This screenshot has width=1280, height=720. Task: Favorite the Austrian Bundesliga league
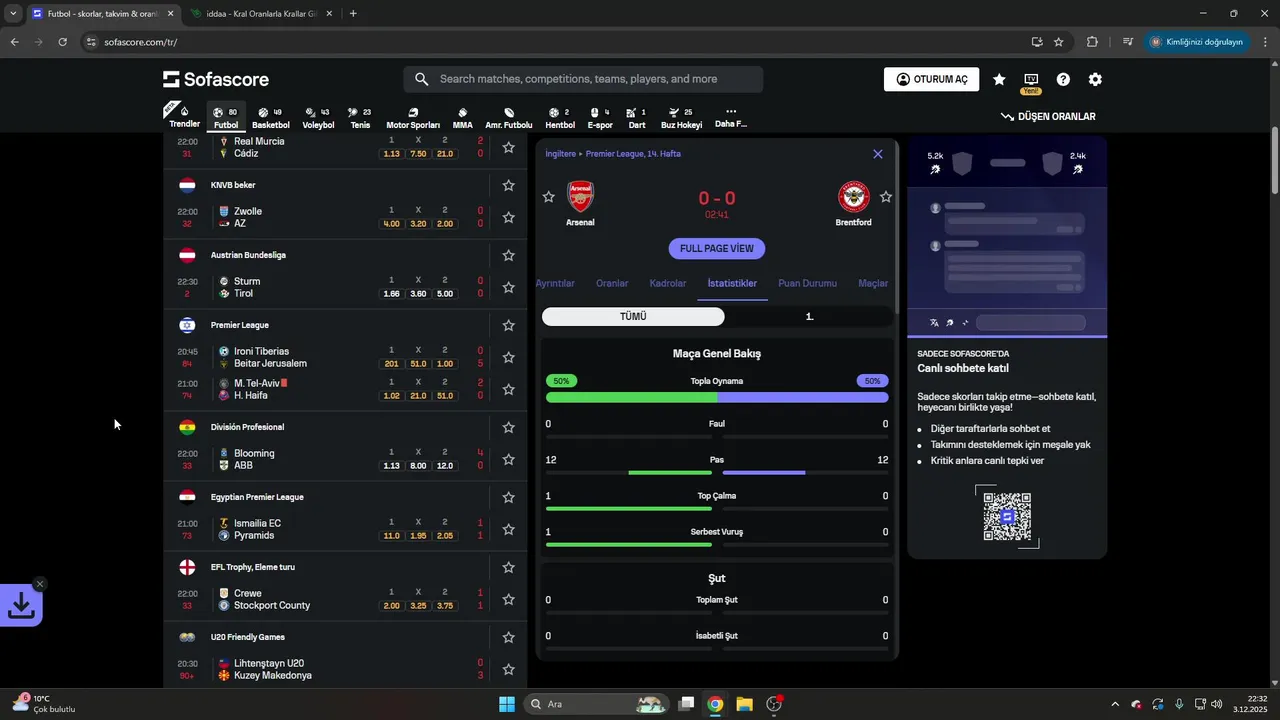click(x=508, y=255)
